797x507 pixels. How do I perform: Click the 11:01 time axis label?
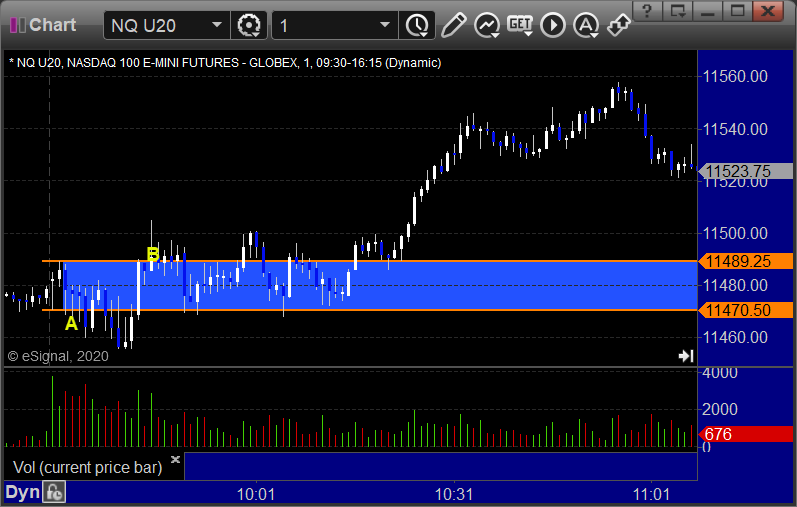point(651,494)
